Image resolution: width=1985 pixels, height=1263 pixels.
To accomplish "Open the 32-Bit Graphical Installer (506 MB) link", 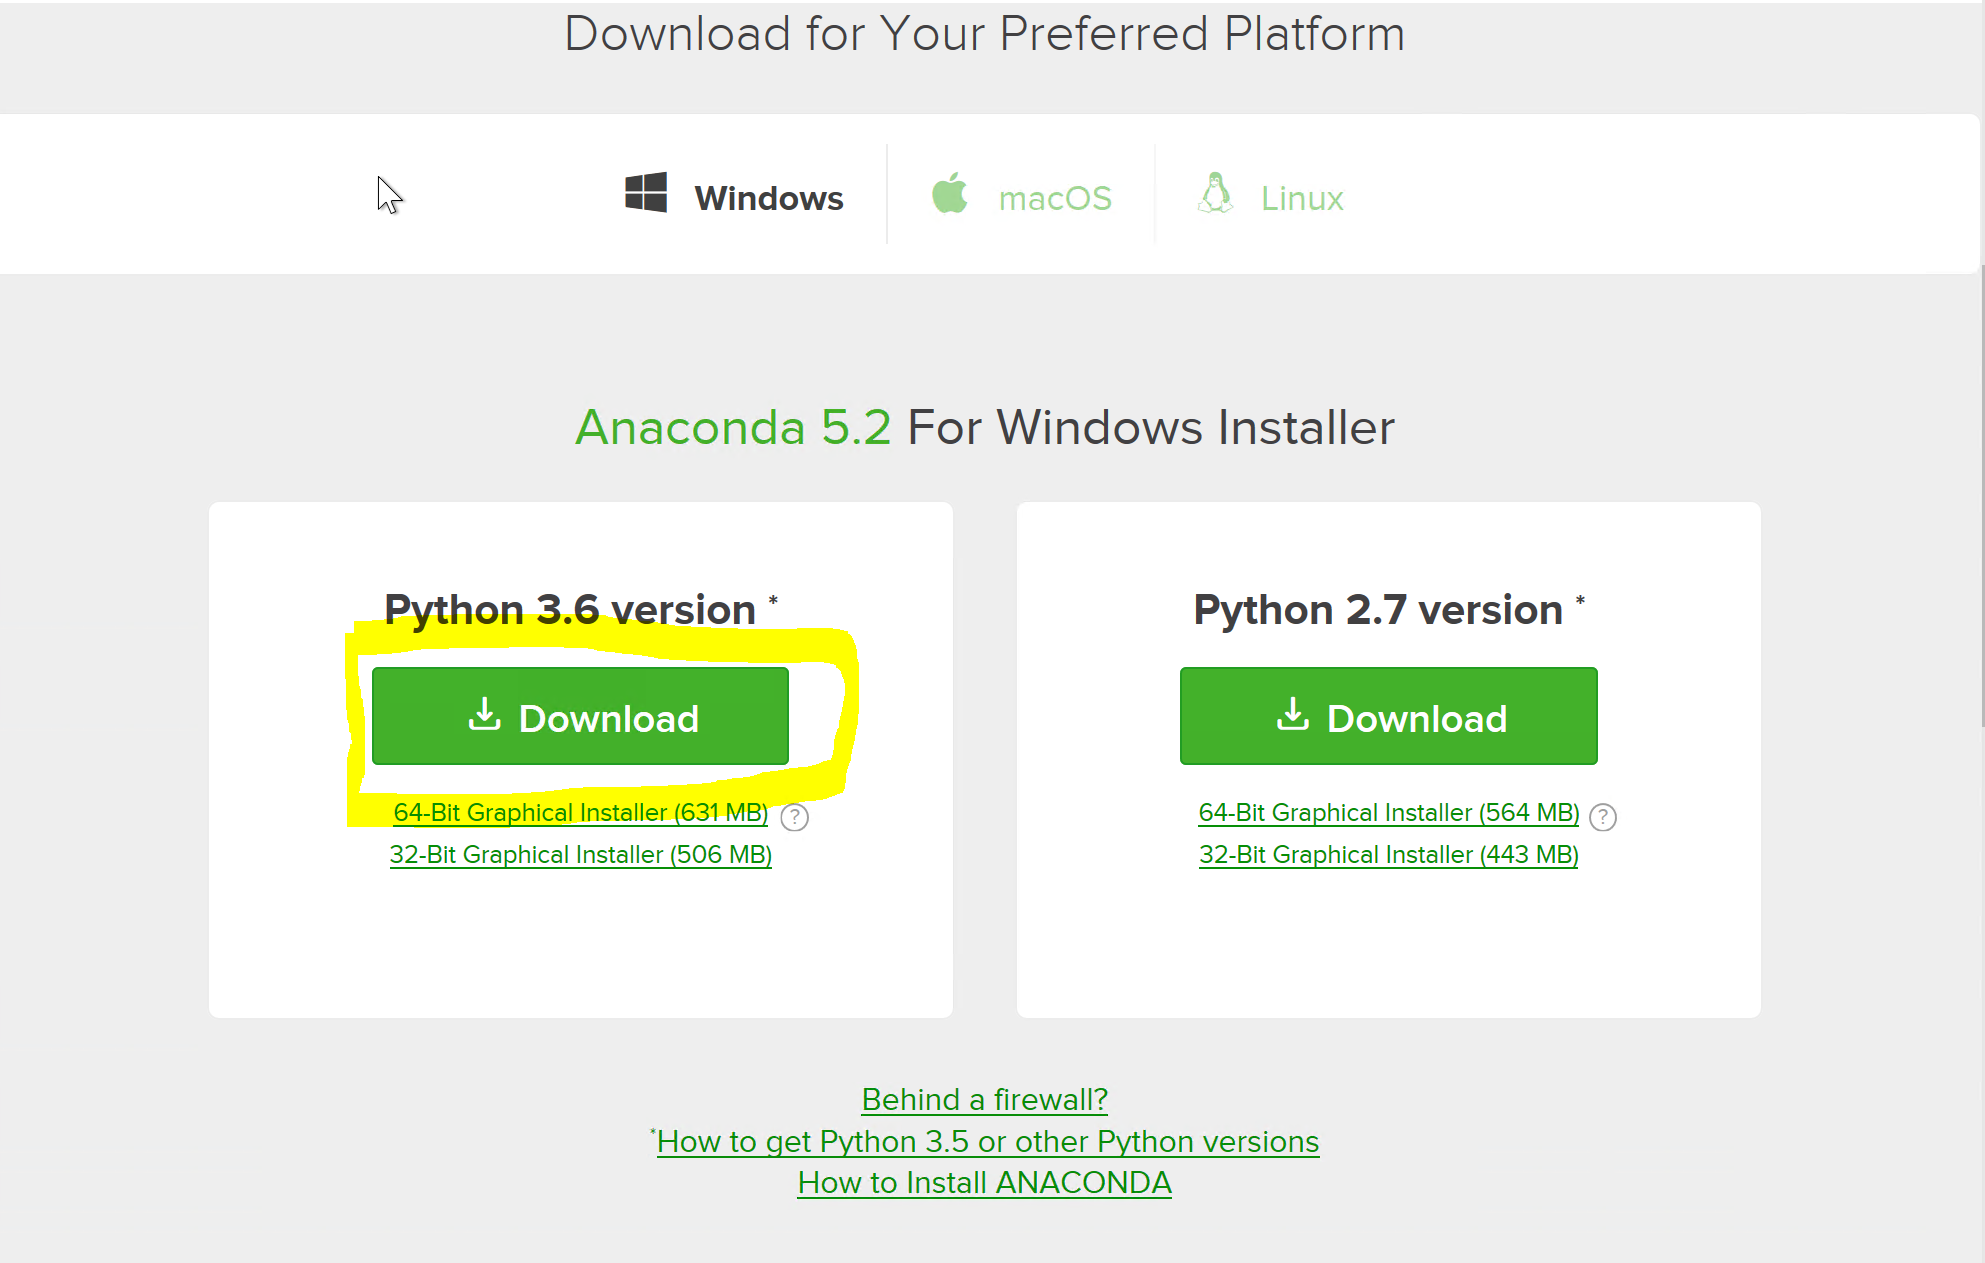I will [580, 854].
